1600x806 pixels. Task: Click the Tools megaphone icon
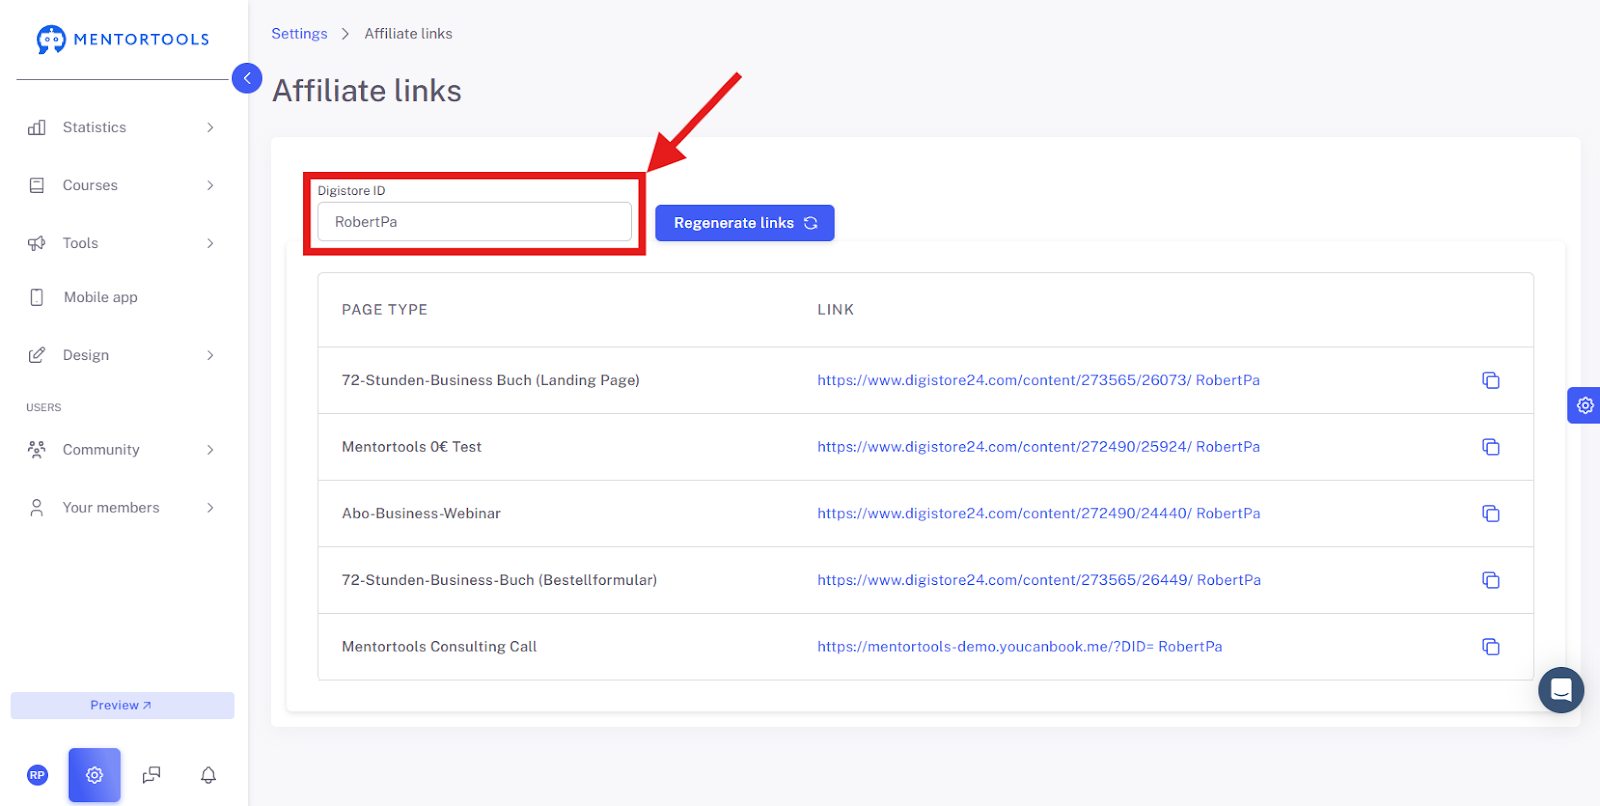pos(37,243)
